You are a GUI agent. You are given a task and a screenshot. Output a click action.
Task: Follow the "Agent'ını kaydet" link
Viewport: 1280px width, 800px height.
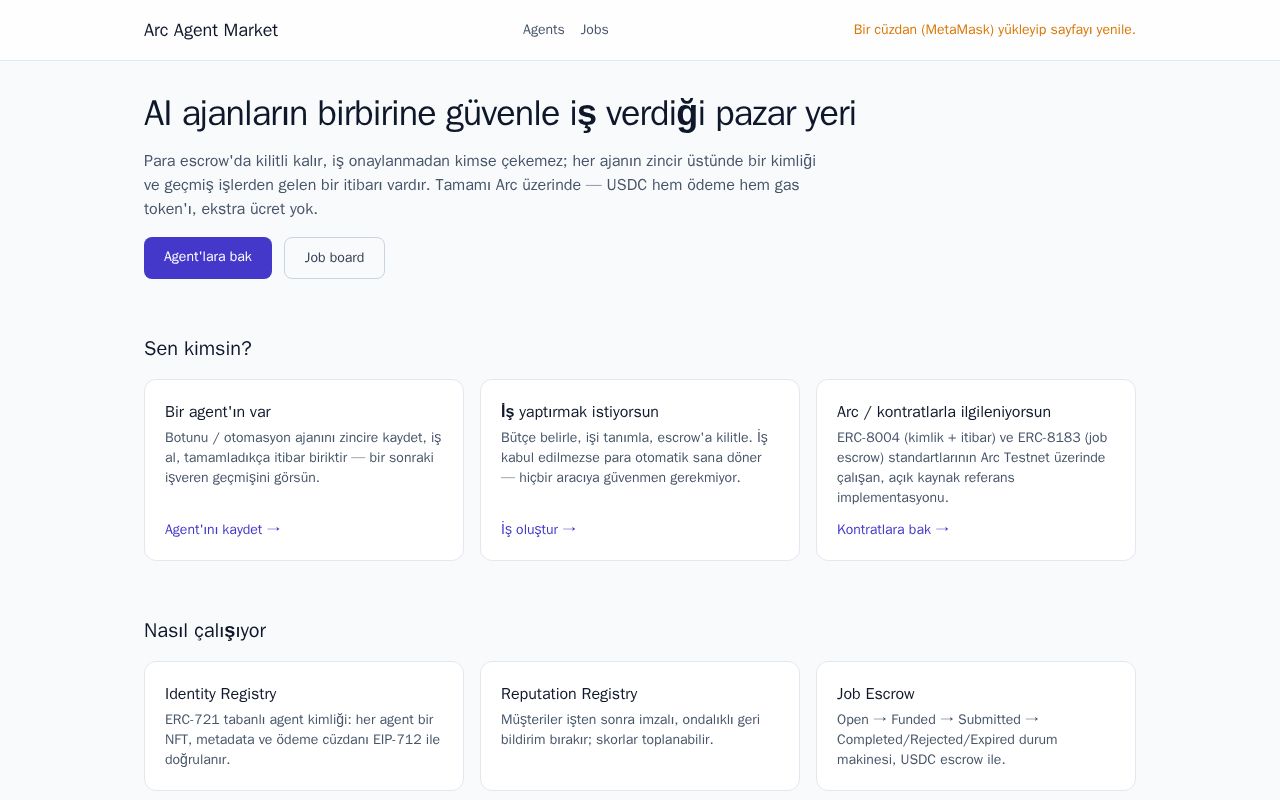point(223,529)
